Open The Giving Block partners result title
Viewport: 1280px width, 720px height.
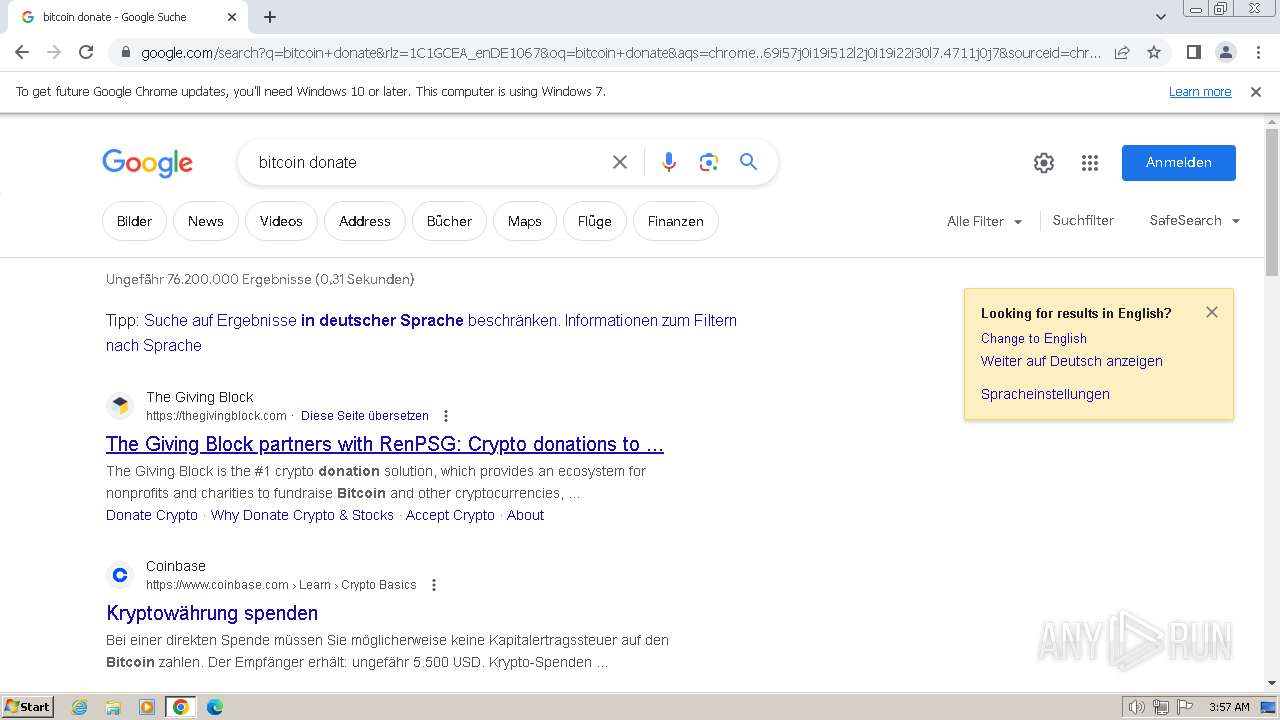[385, 444]
